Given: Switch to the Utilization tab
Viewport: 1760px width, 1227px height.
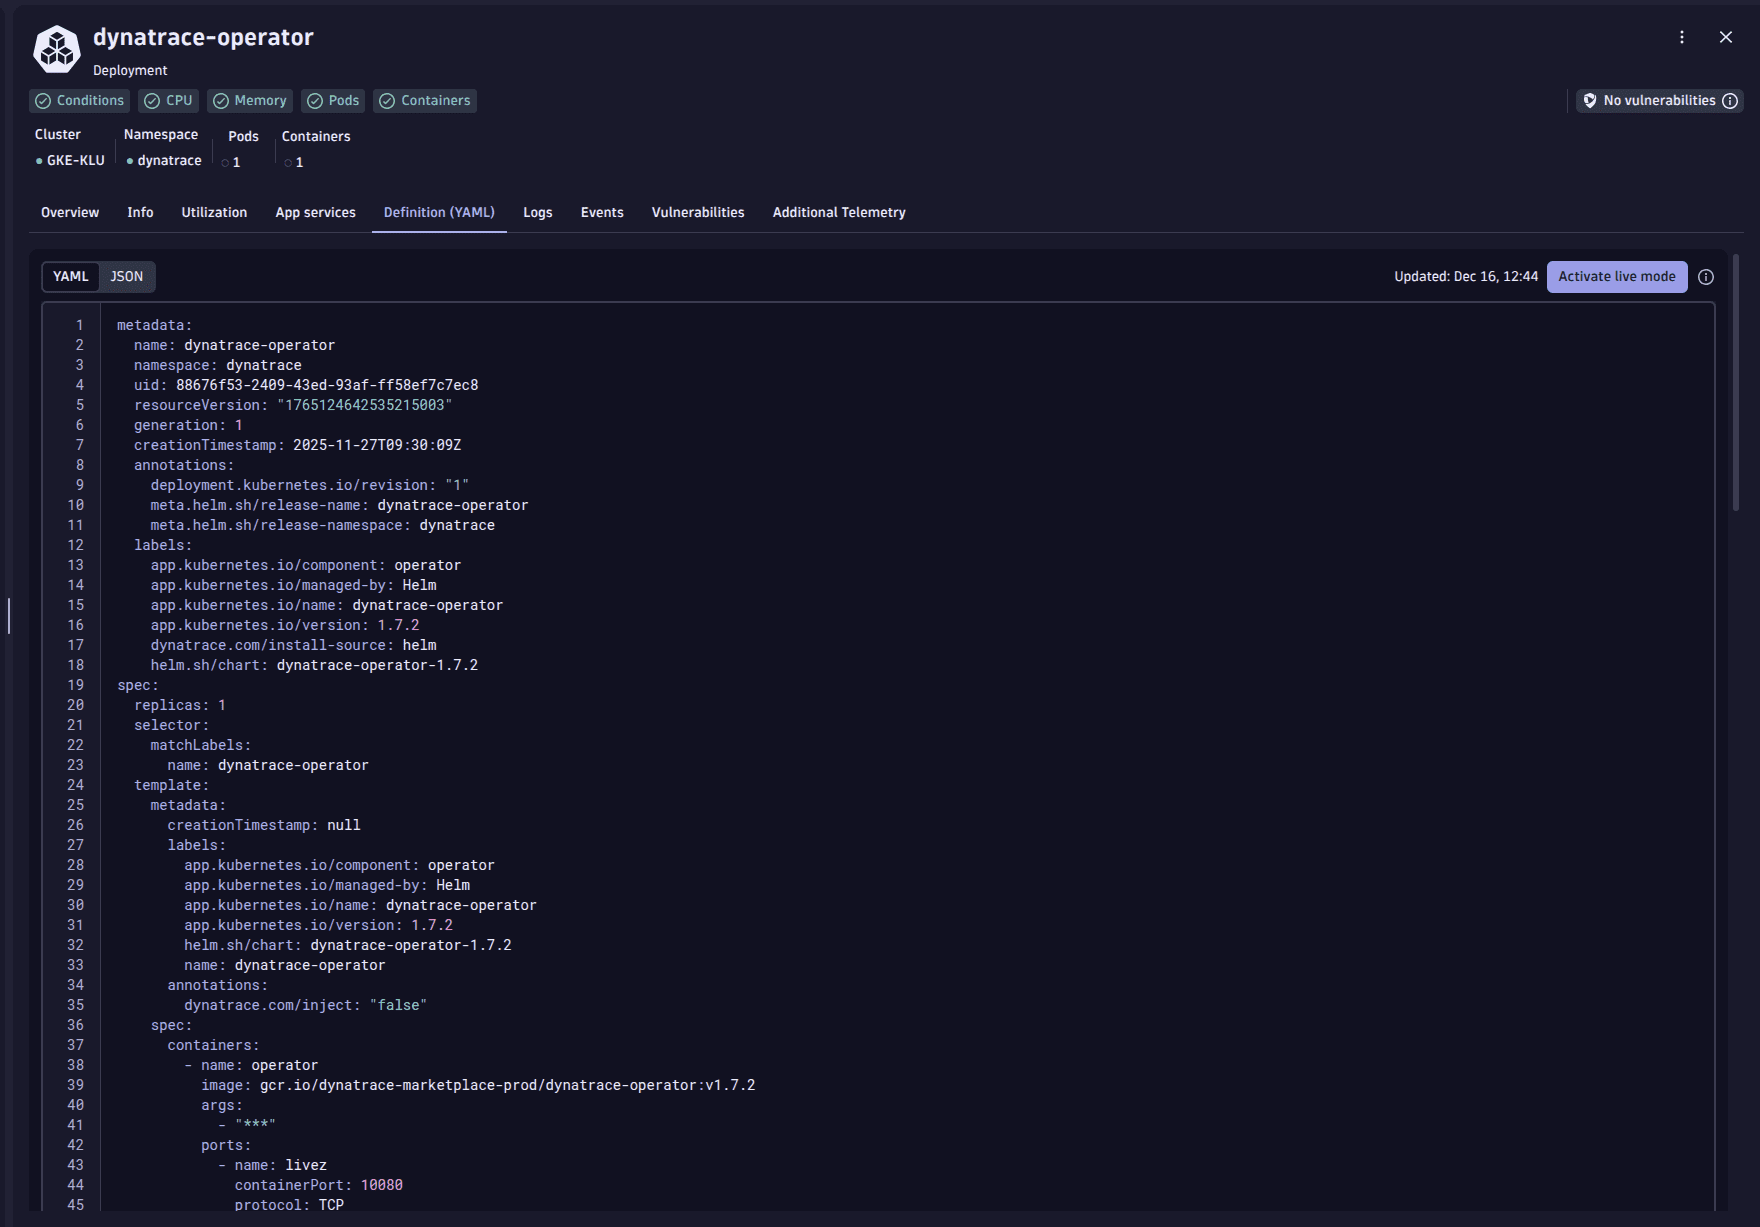Looking at the screenshot, I should [214, 213].
